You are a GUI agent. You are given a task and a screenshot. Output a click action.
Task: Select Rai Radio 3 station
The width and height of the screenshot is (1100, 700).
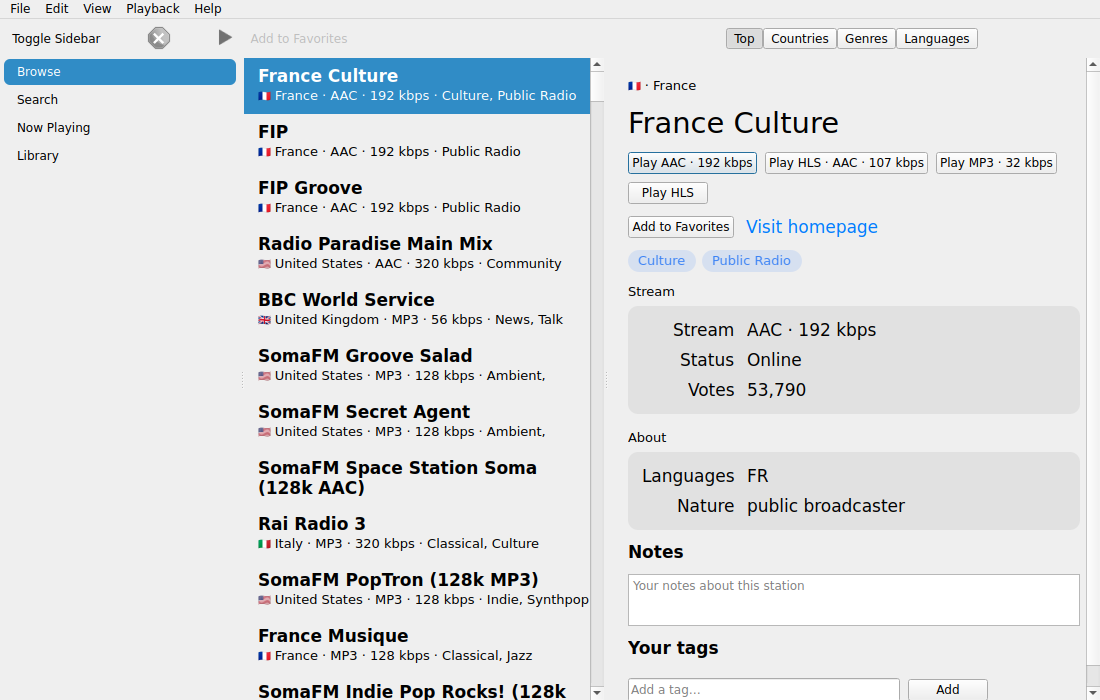click(417, 534)
